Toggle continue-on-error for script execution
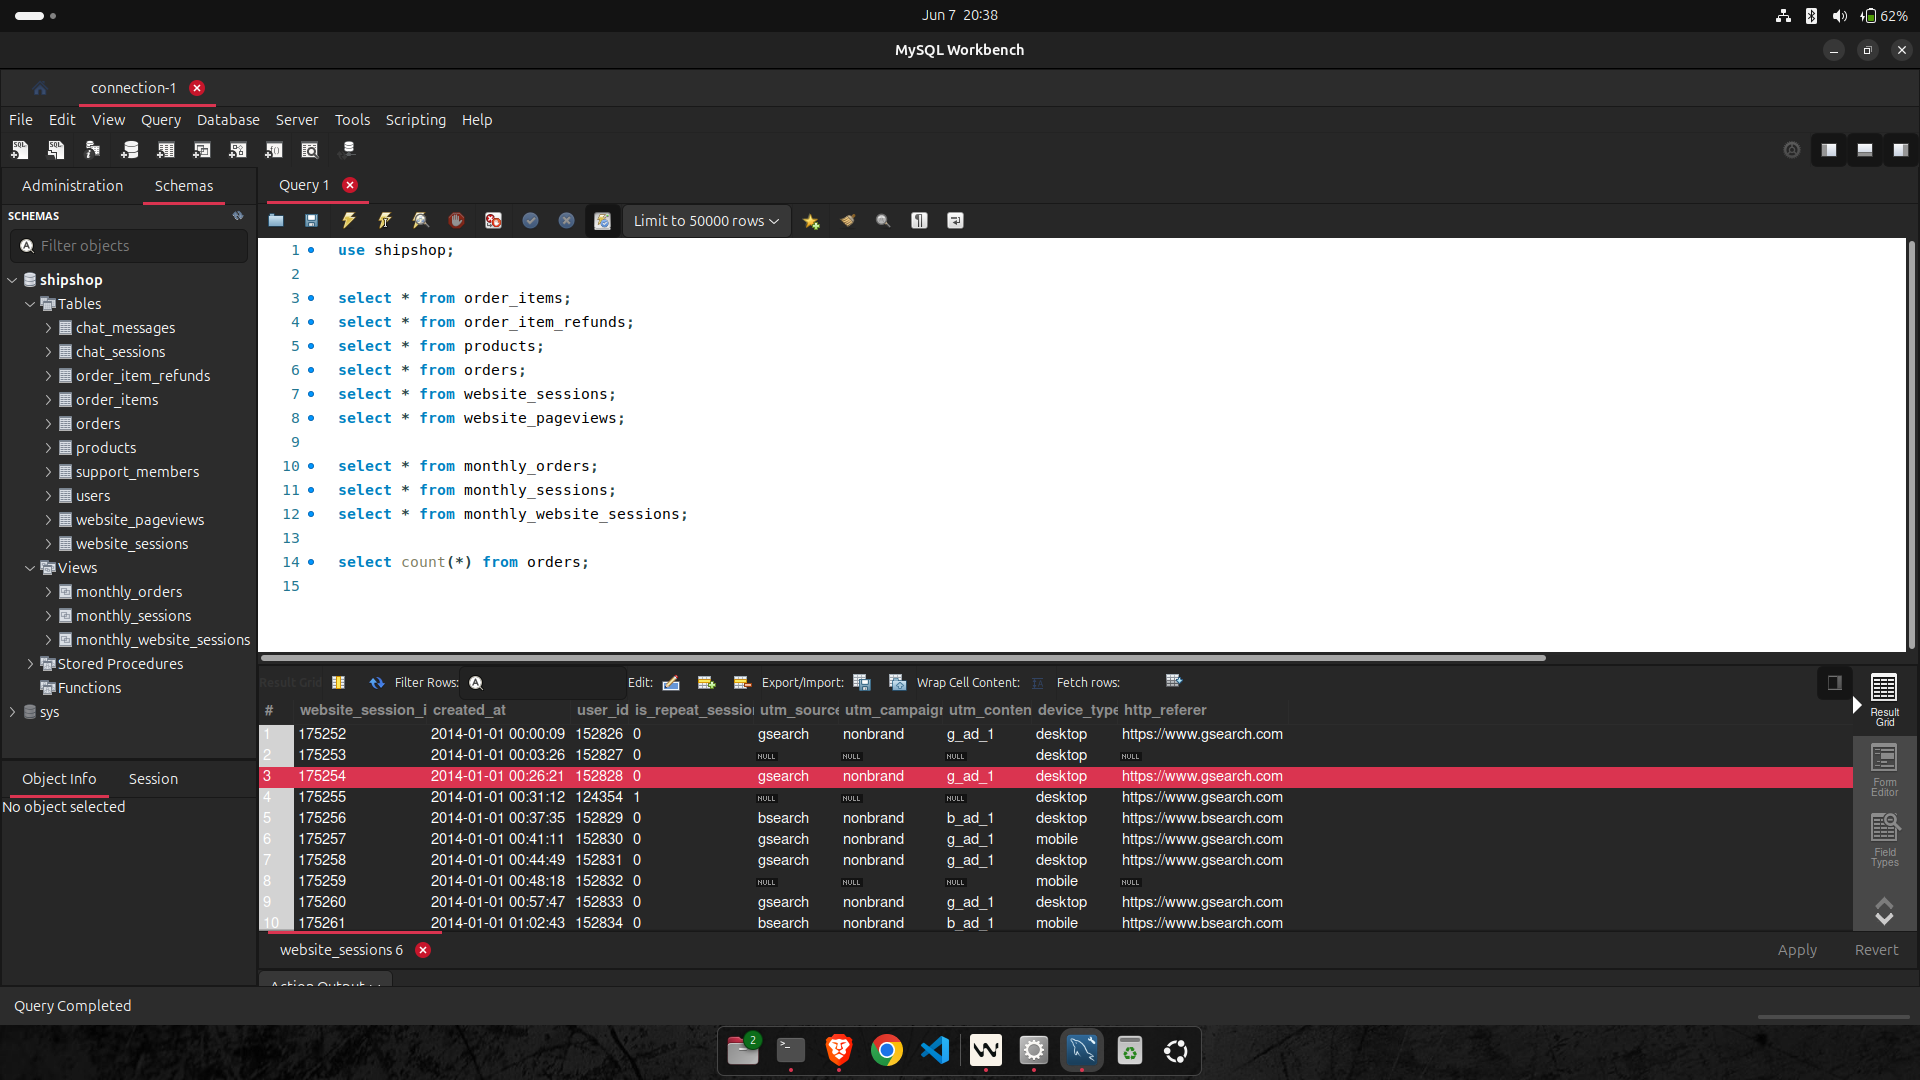The height and width of the screenshot is (1080, 1920). tap(493, 221)
